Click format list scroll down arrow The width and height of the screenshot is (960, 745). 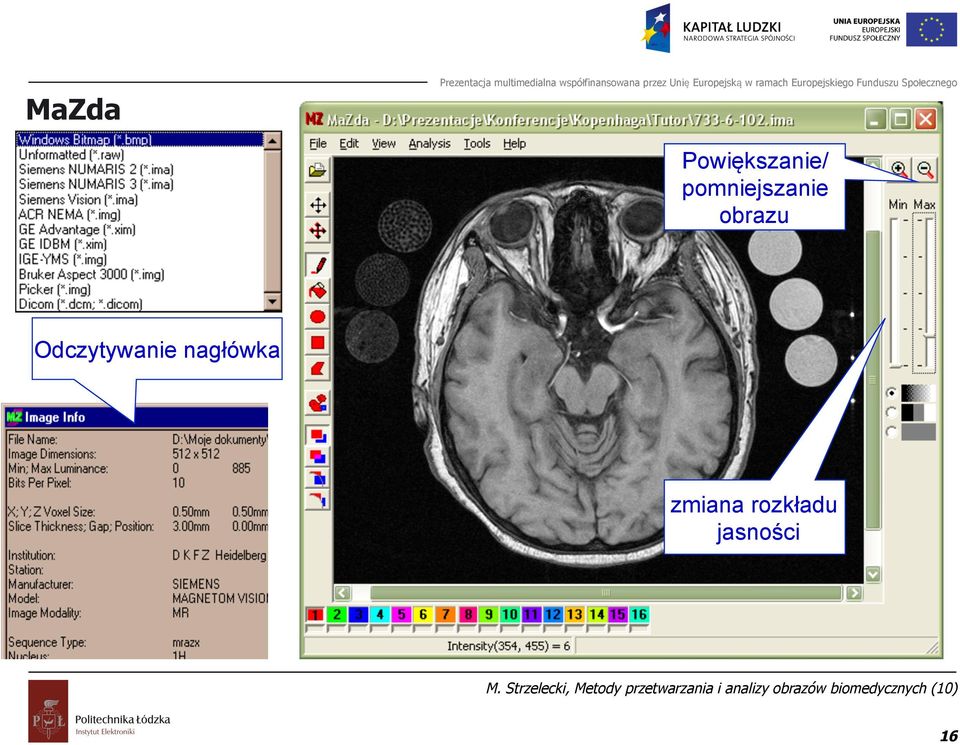(272, 301)
